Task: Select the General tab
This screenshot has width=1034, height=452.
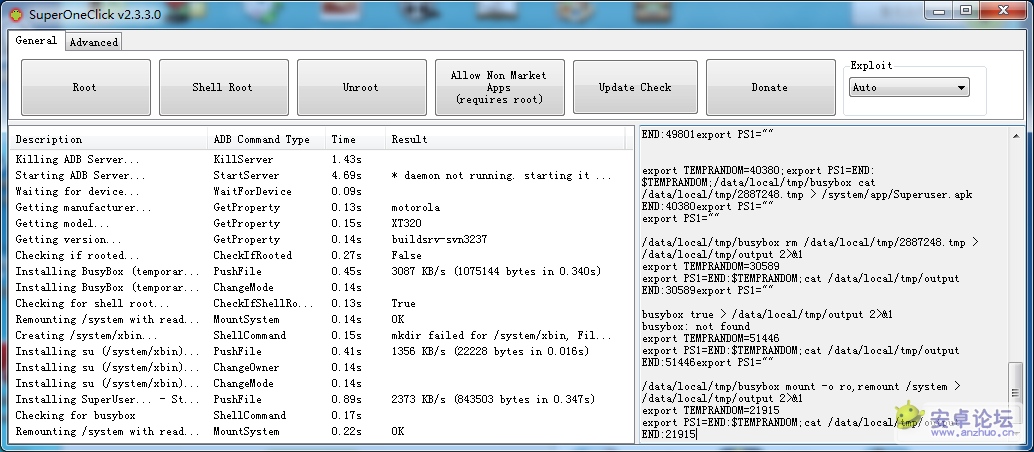Action: pos(36,41)
